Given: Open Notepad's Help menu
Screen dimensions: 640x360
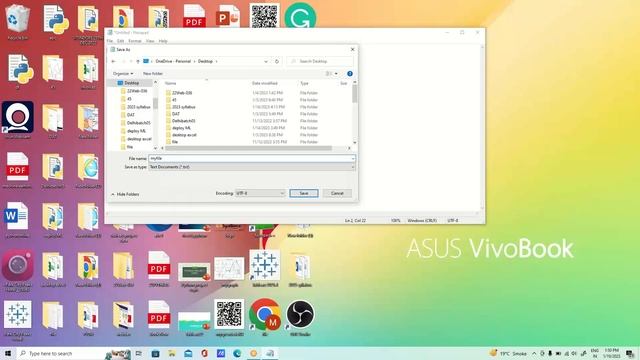Looking at the screenshot, I should pos(163,41).
